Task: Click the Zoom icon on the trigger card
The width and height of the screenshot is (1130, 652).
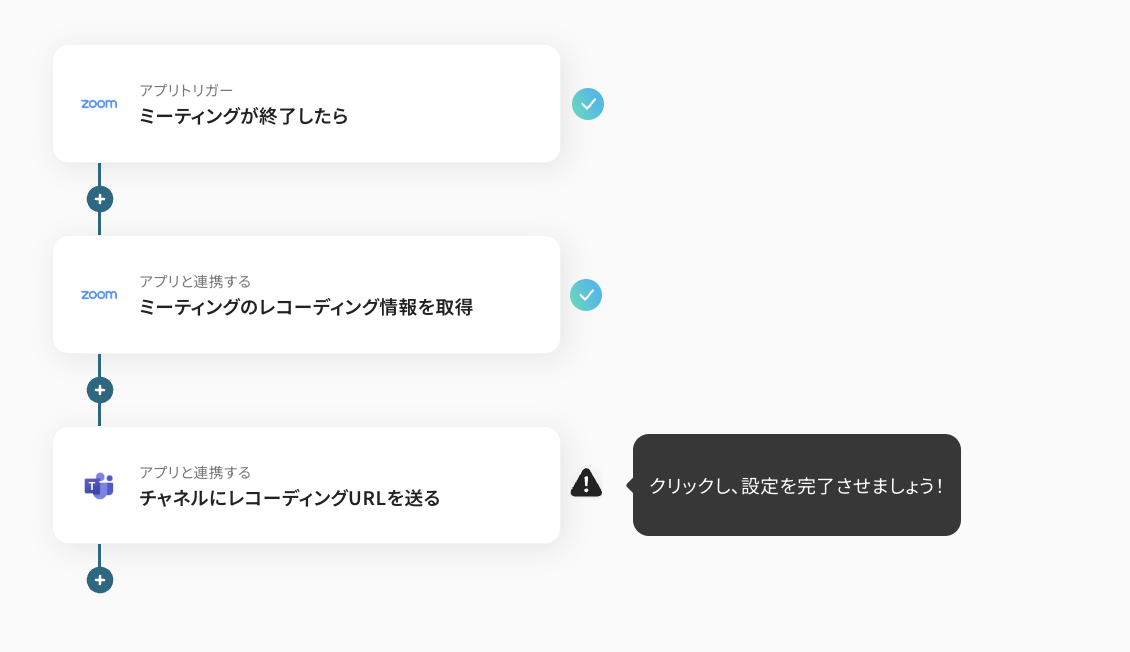Action: [x=99, y=103]
